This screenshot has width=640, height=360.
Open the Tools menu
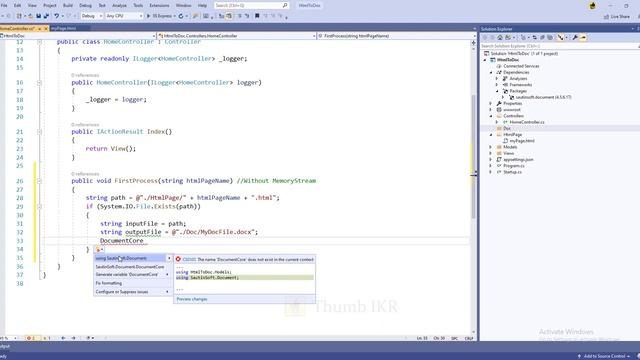(x=138, y=5)
